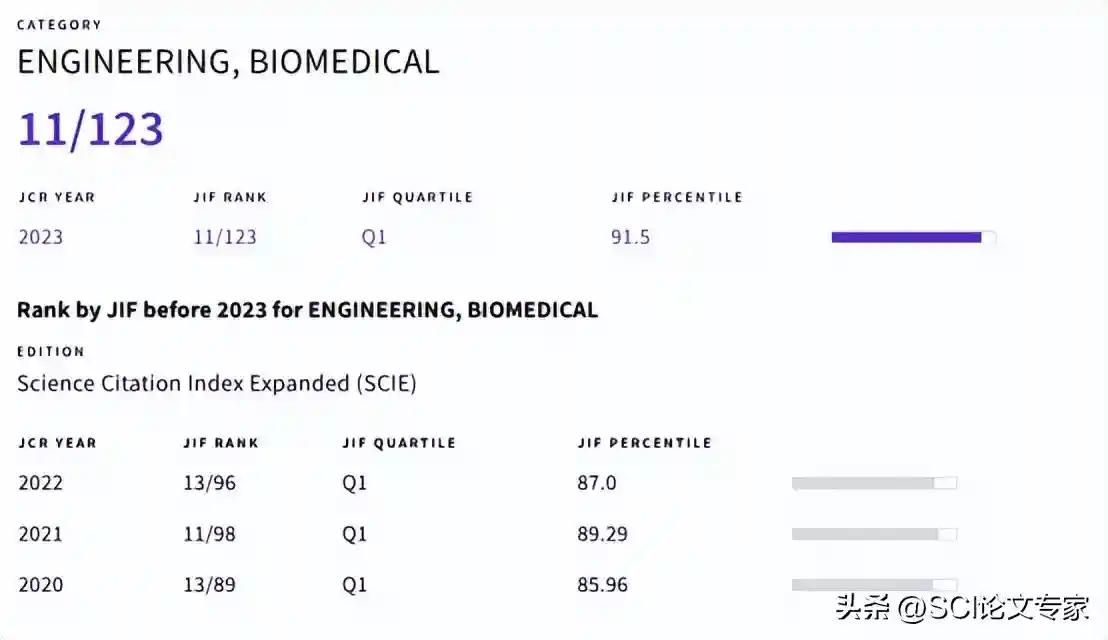Click the Rank by JIF before 2023 heading
Screen dimensions: 1108x640
[307, 310]
